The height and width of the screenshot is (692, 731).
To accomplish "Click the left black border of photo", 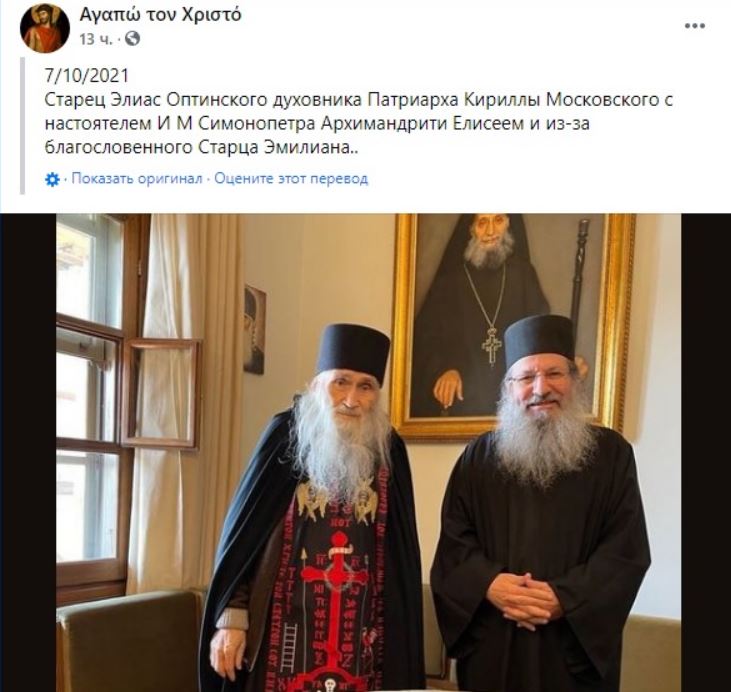I will tap(28, 453).
